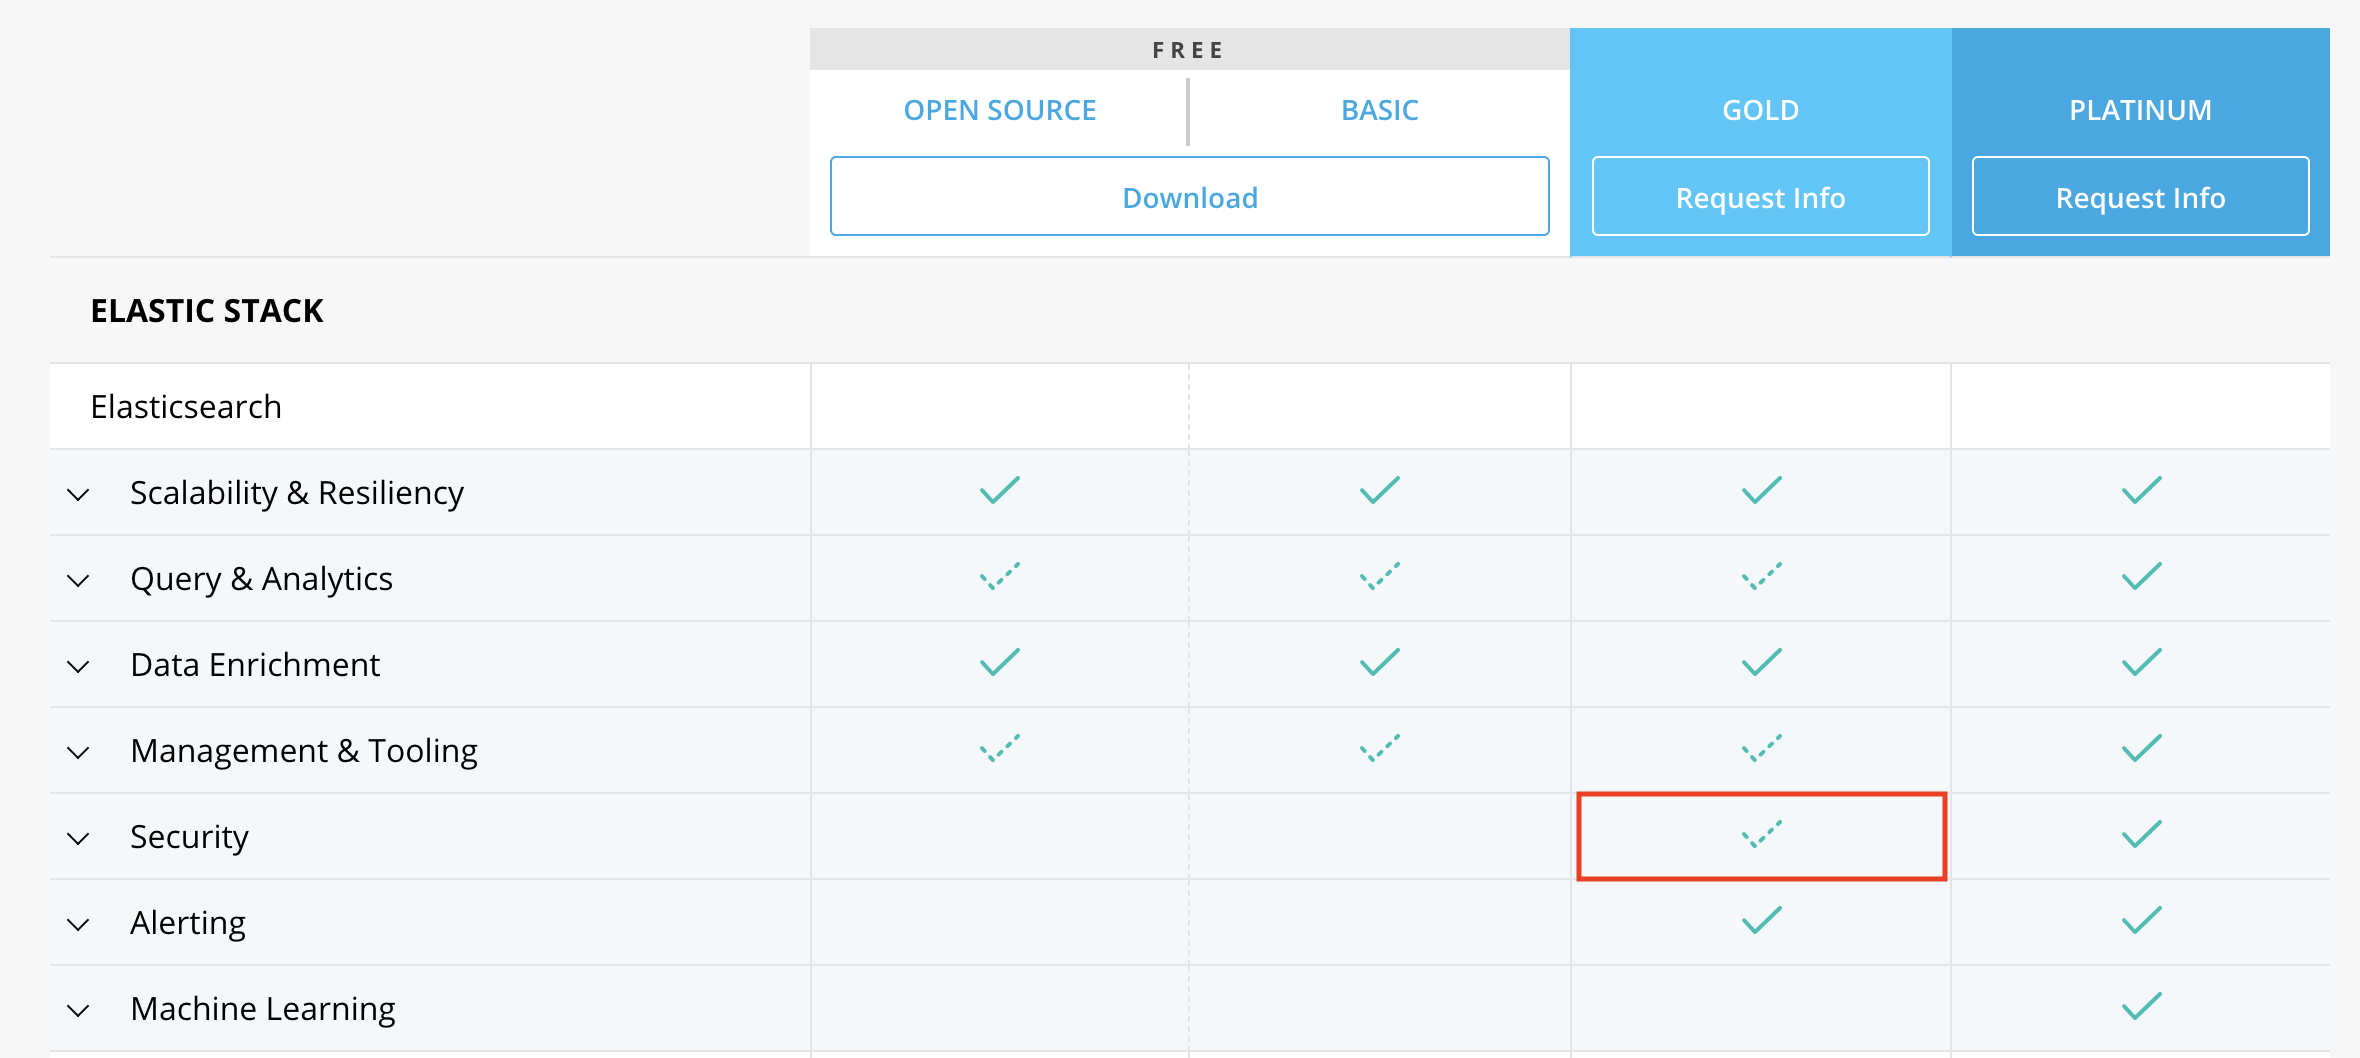This screenshot has height=1058, width=2360.
Task: Expand the Query & Analytics row chevron
Action: 78,580
